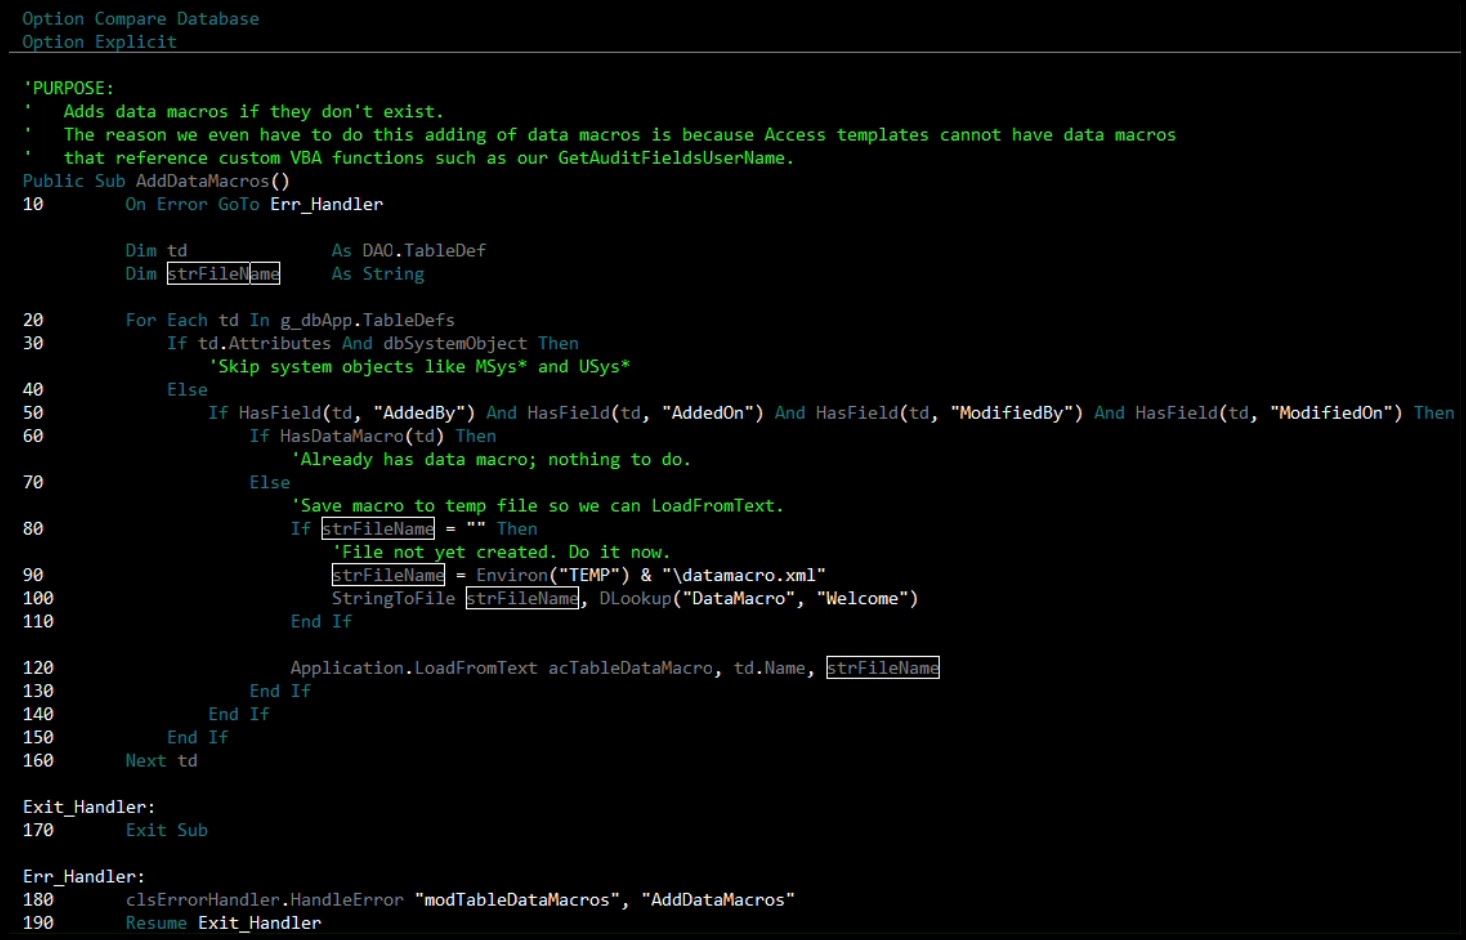Screen dimensions: 1466x940
Task: Click comment 'File not yet created. Do it now.'
Action: (x=502, y=552)
